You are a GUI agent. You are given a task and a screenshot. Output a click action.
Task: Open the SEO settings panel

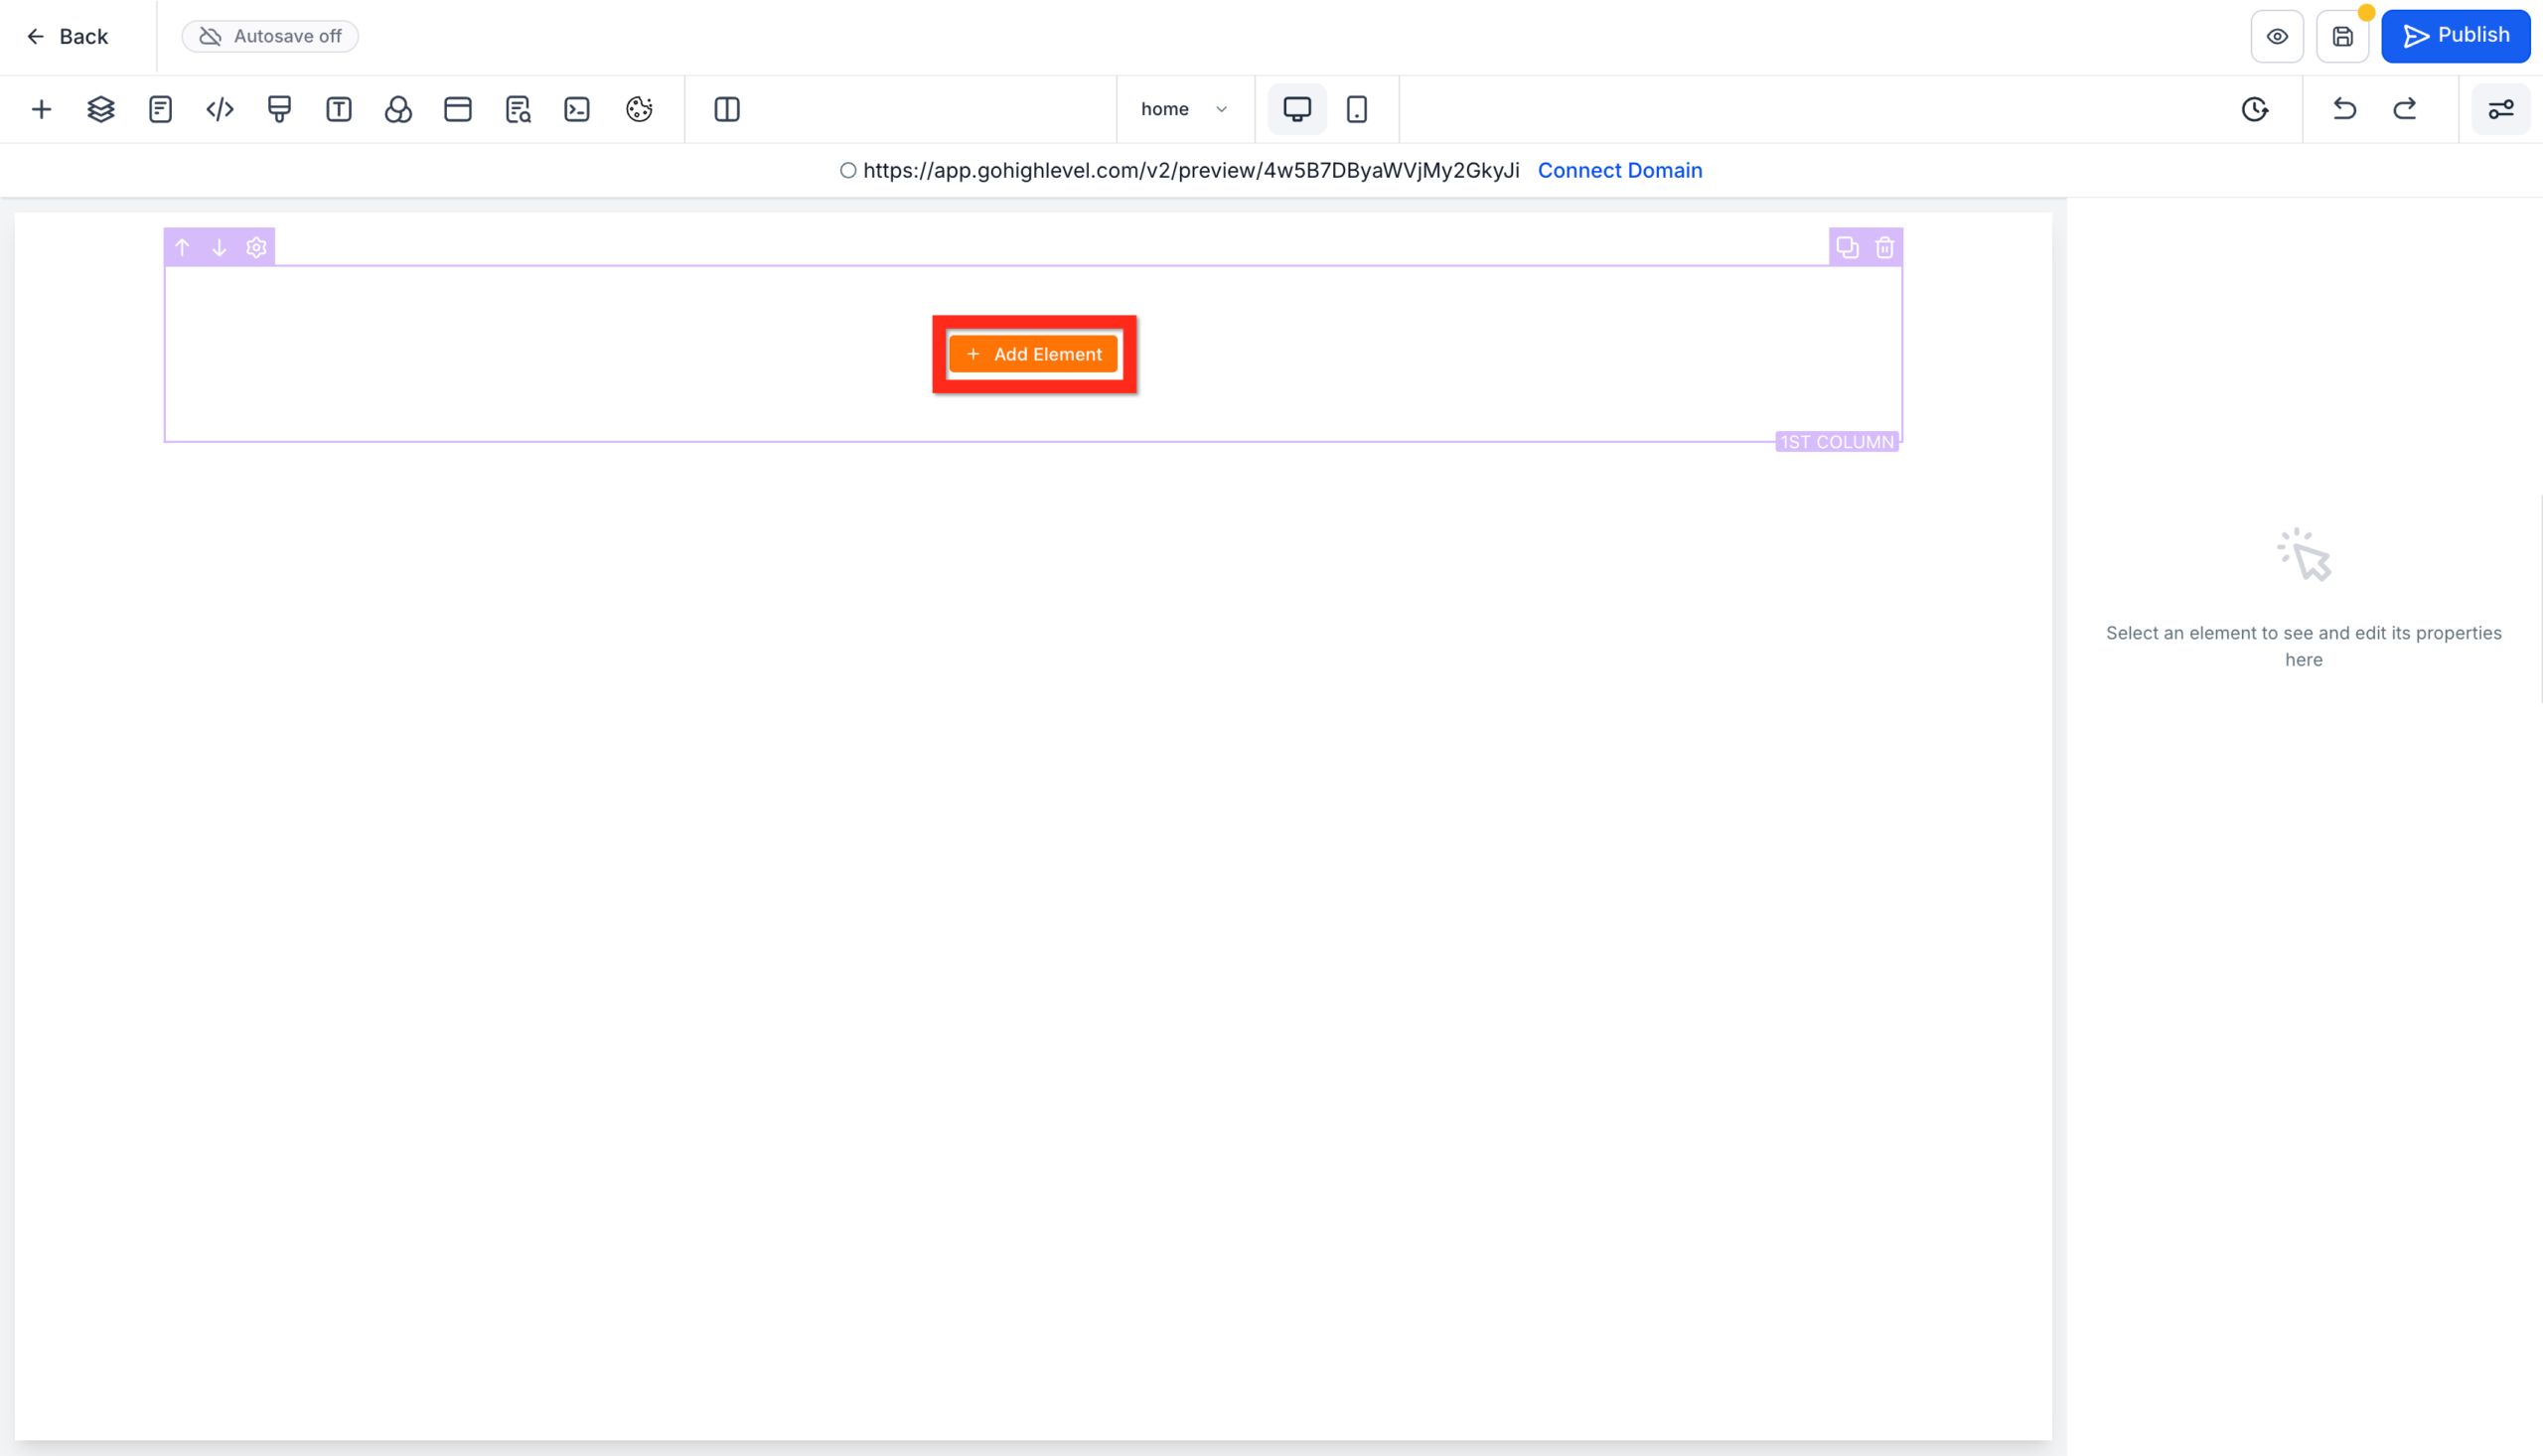point(518,109)
